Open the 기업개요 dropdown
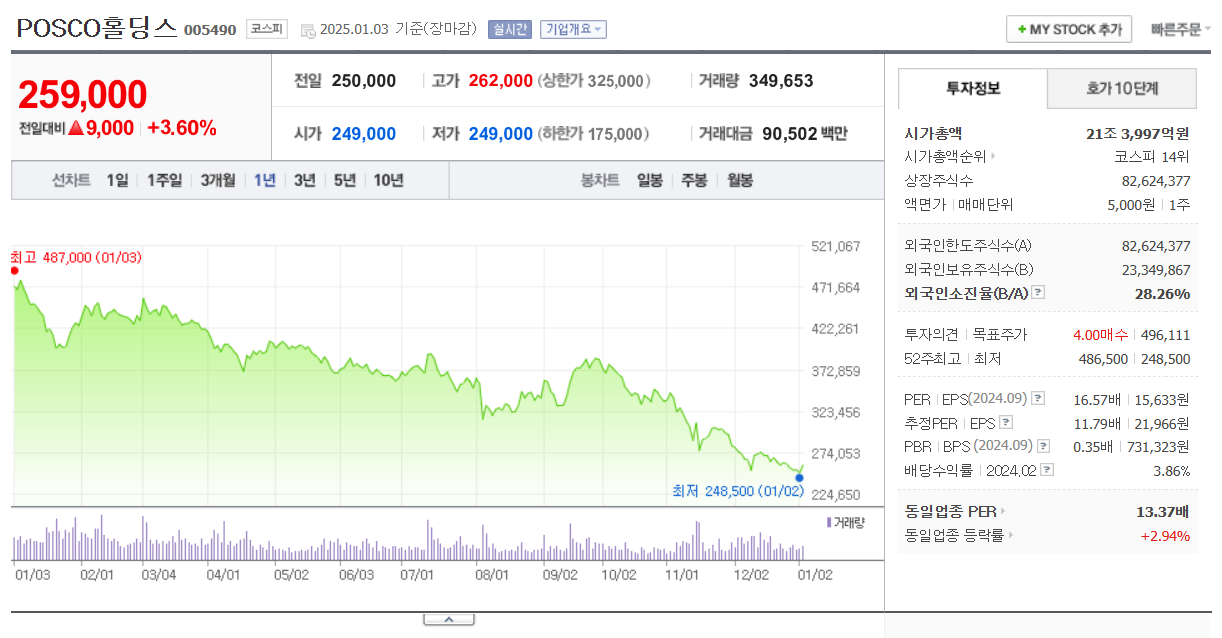 tap(574, 31)
